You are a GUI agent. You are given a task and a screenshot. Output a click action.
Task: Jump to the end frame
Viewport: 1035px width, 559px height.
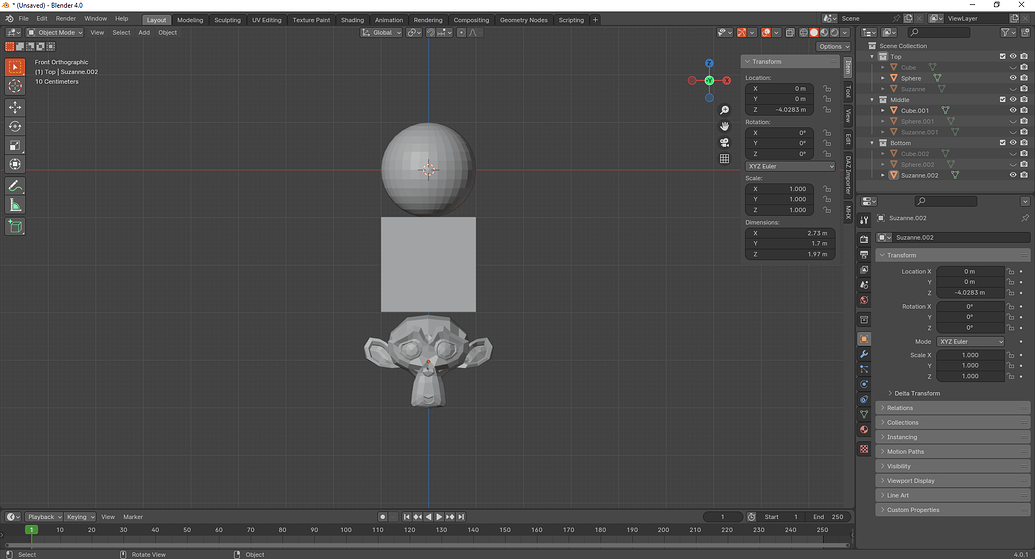tap(461, 517)
